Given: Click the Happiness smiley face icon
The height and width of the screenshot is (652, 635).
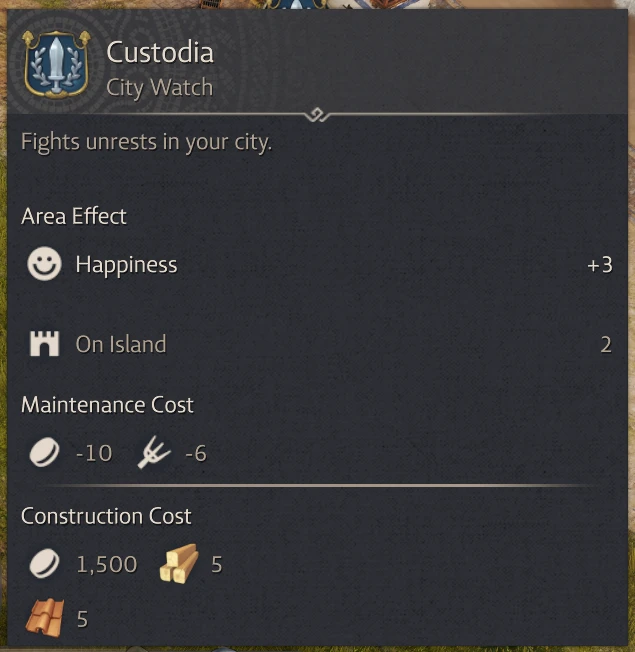Looking at the screenshot, I should [x=43, y=265].
